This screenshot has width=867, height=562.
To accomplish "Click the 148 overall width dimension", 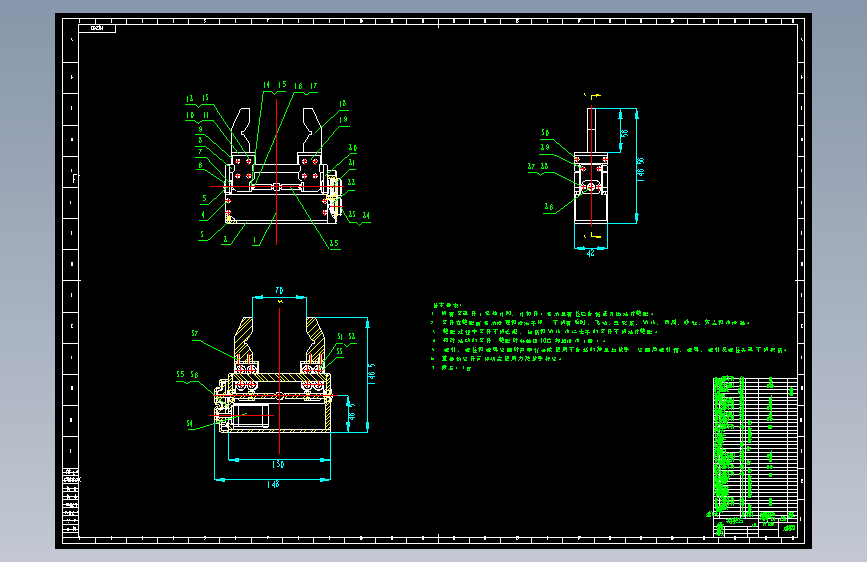I will point(273,485).
